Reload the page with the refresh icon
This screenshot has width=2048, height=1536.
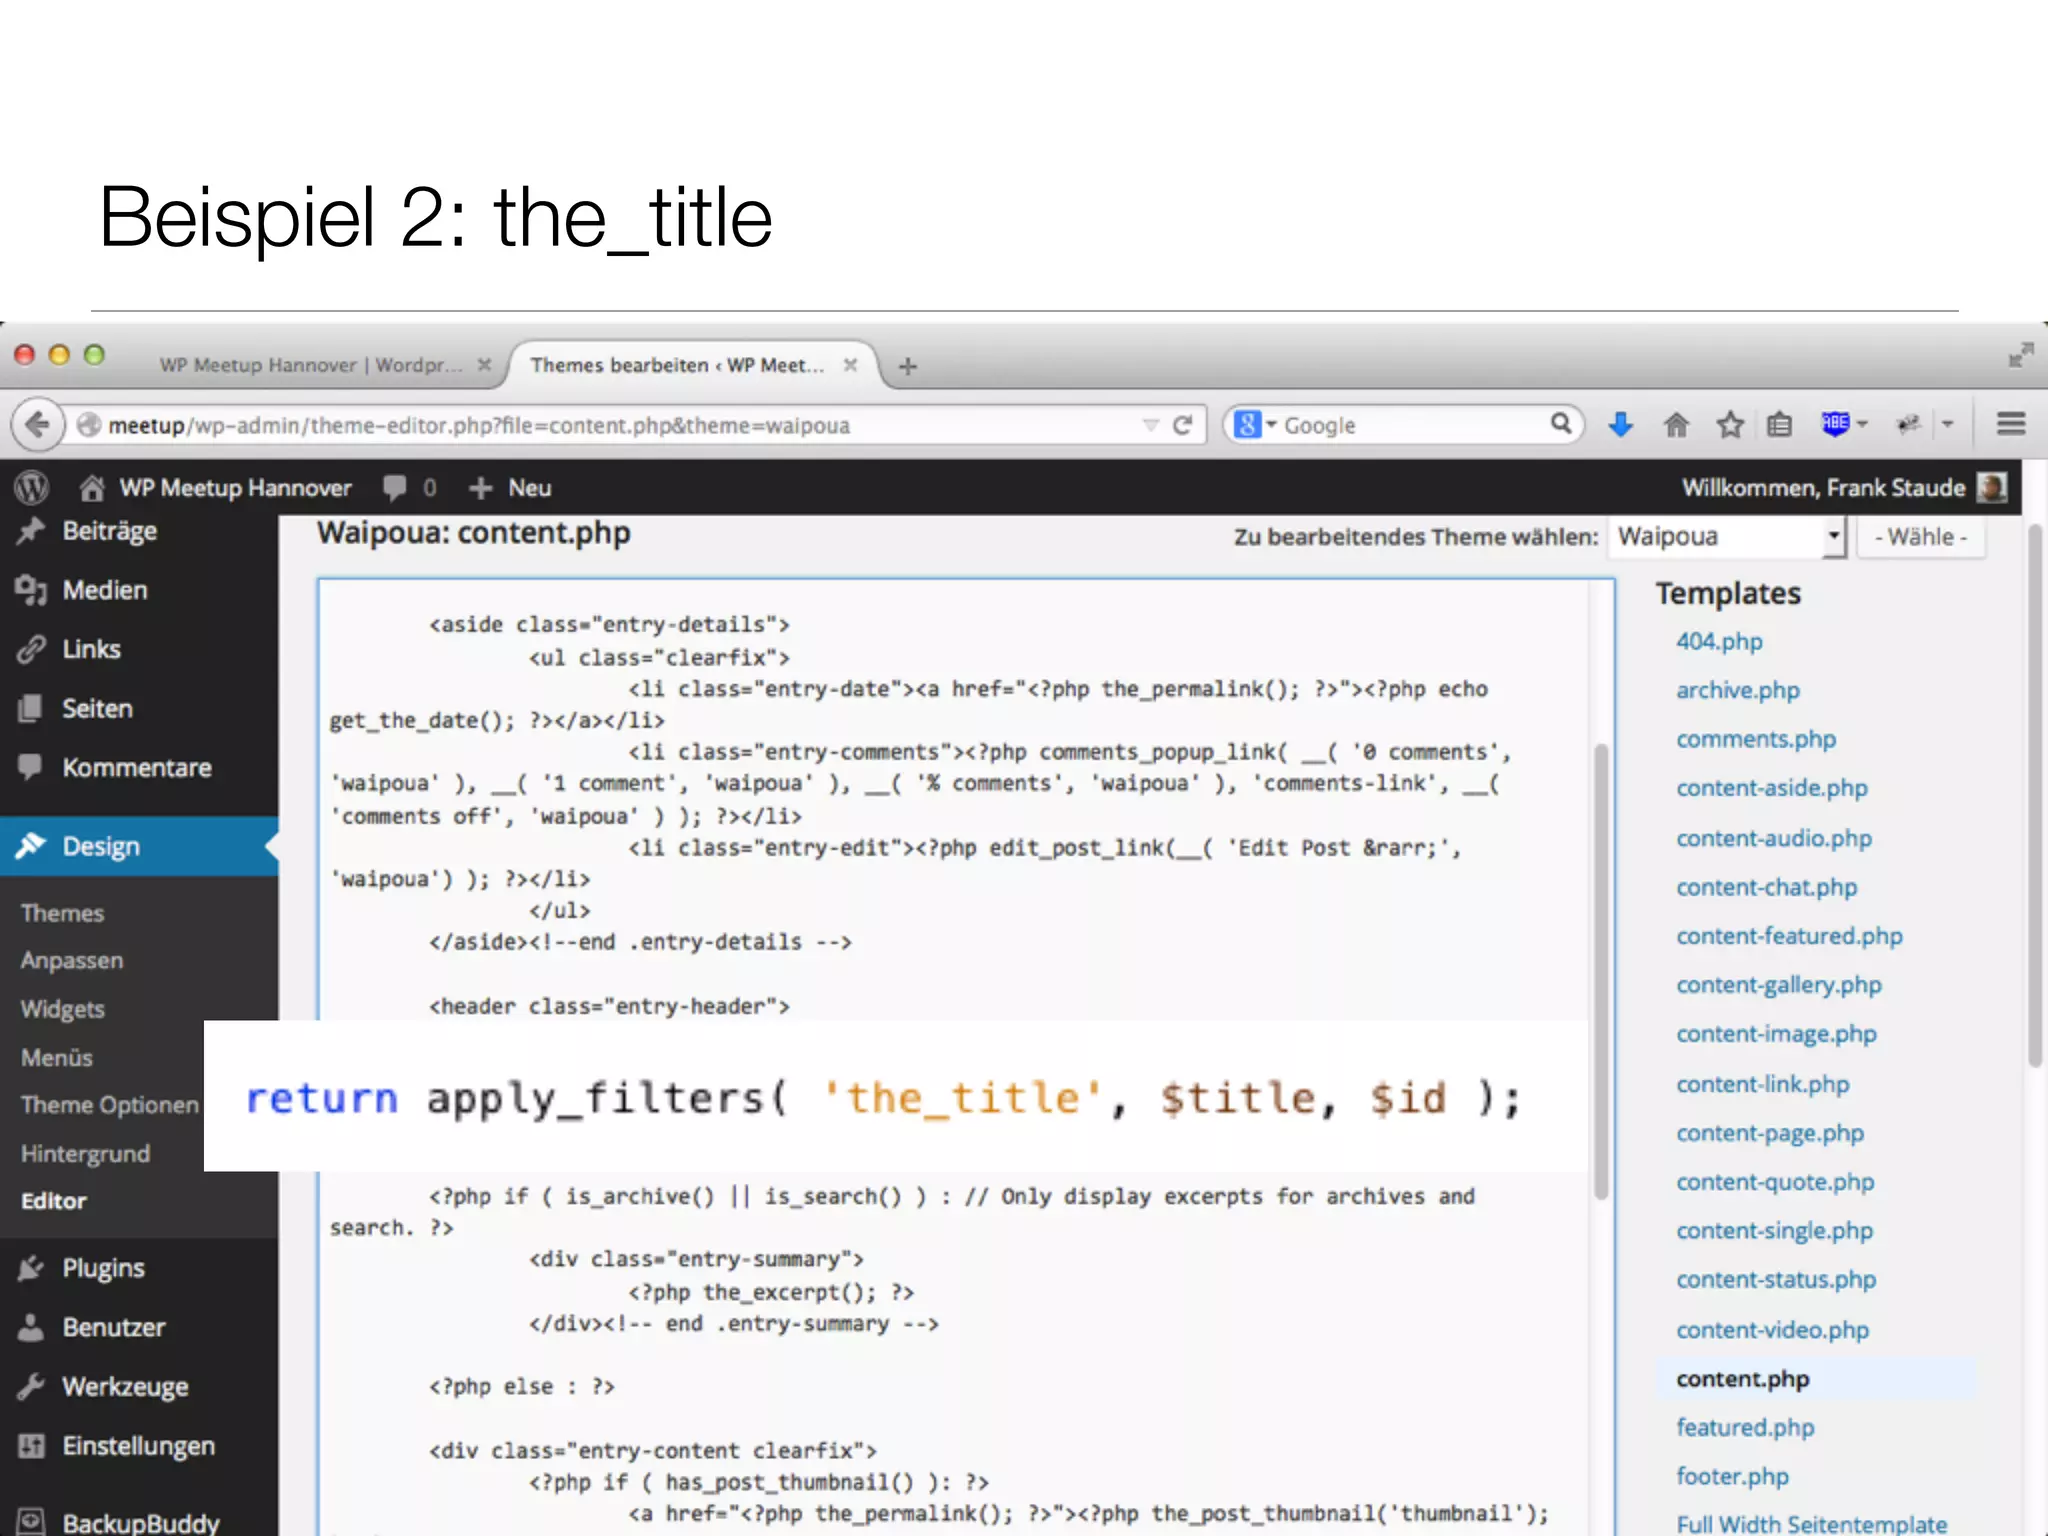click(1183, 425)
